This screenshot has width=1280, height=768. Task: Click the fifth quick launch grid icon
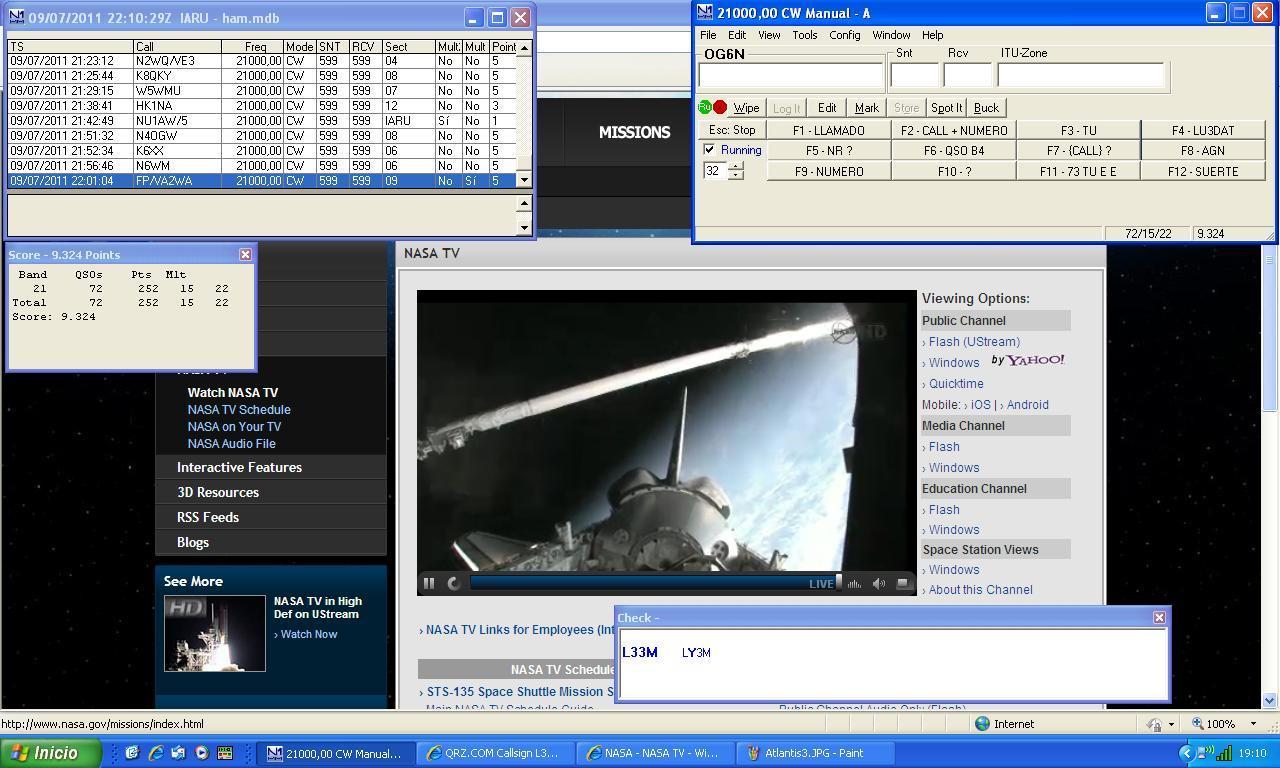pyautogui.click(x=225, y=753)
